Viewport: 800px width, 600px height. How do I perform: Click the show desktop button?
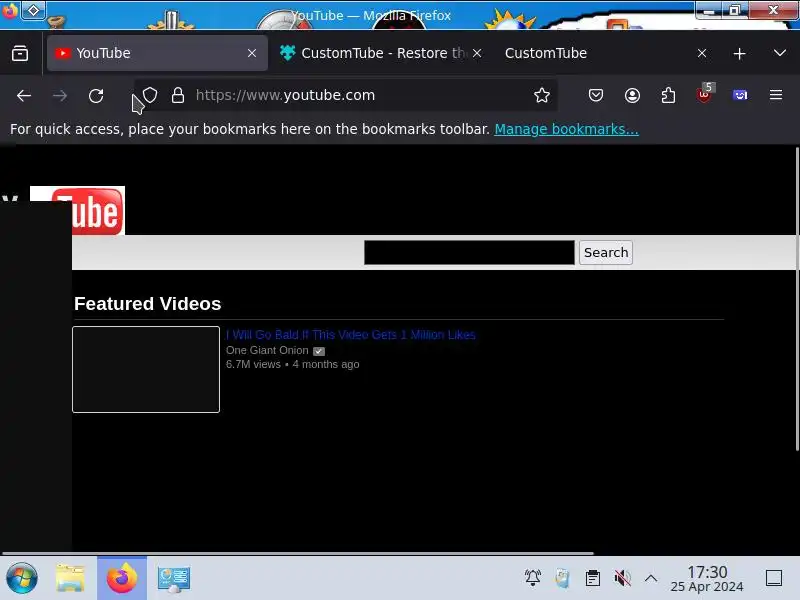click(774, 578)
